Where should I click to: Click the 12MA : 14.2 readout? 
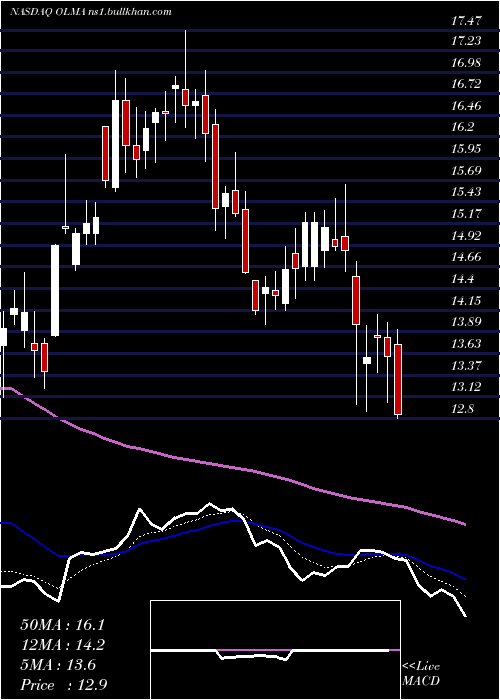click(64, 645)
